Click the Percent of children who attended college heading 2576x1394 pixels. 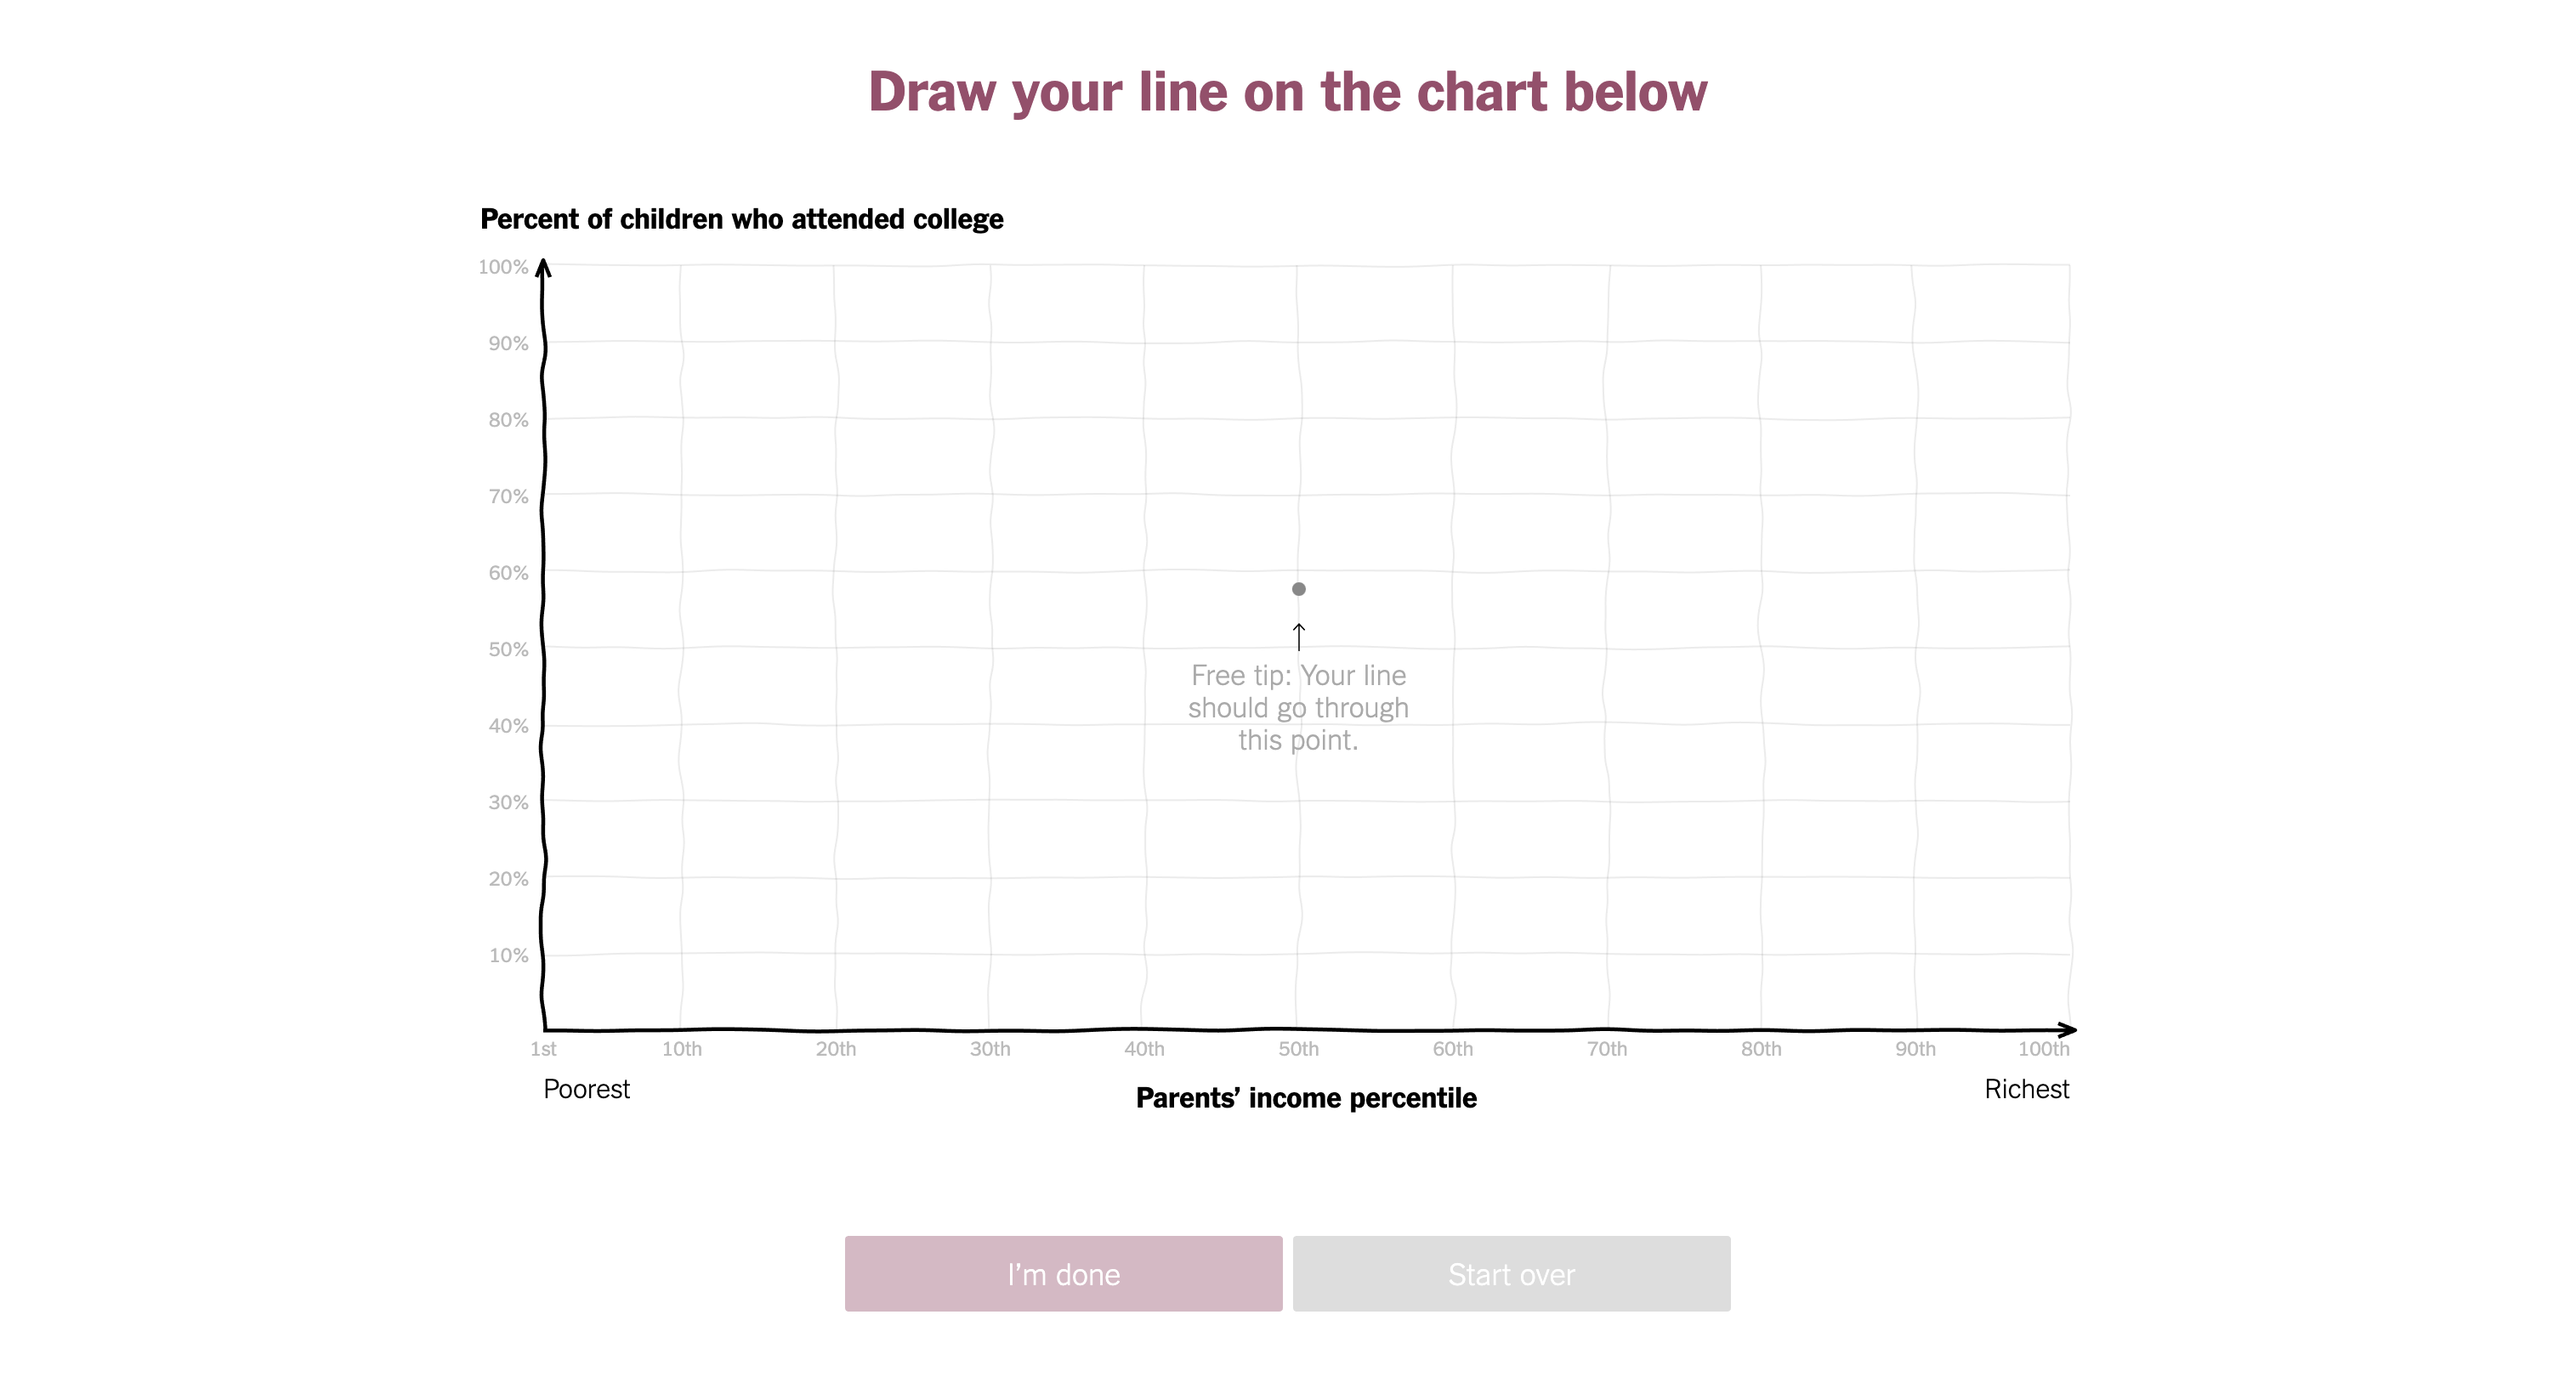741,219
